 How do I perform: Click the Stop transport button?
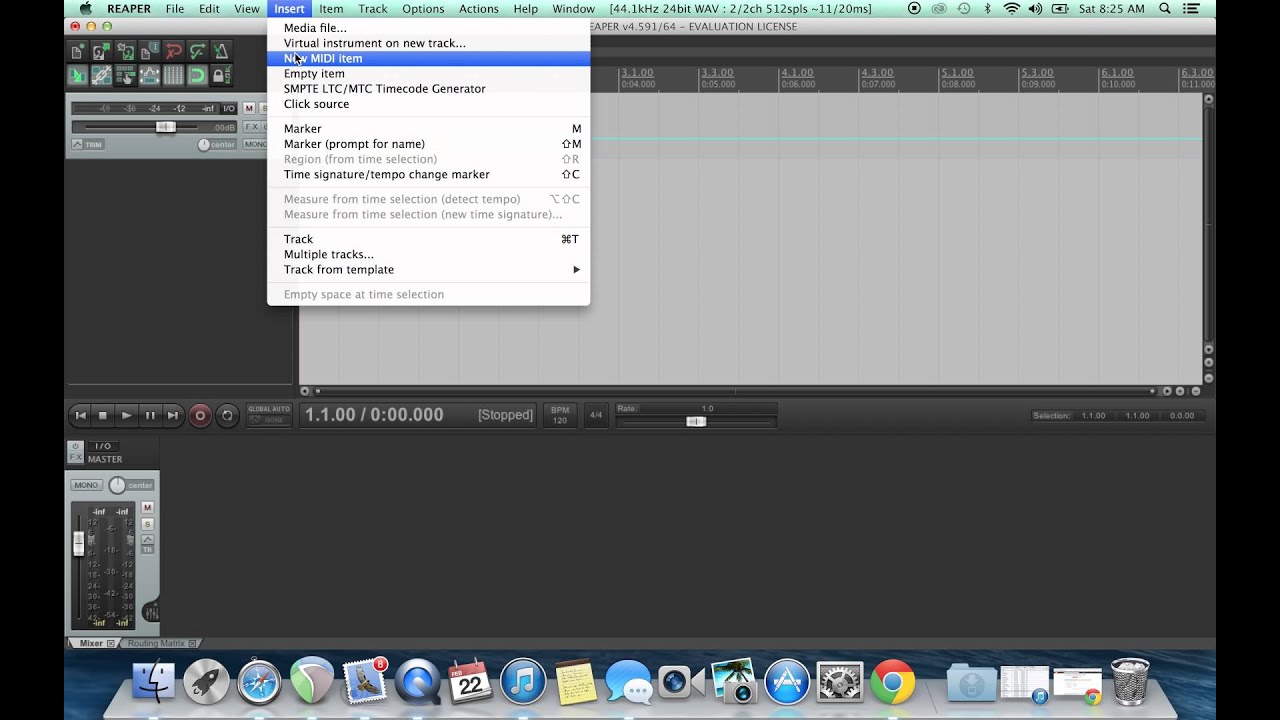(103, 415)
